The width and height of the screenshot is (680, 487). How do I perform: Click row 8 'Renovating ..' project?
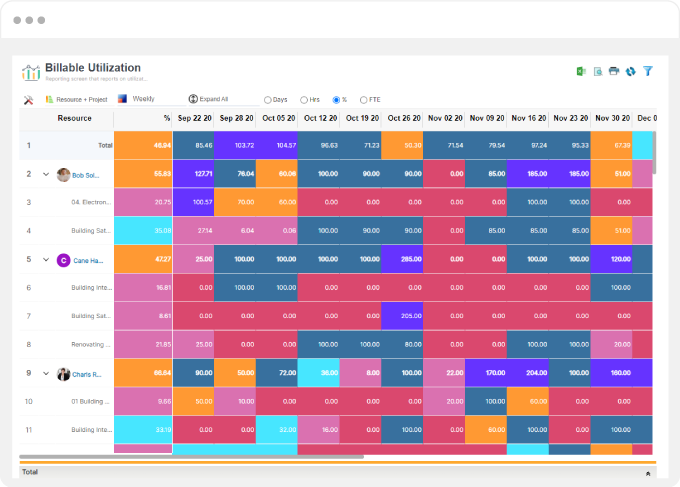91,344
